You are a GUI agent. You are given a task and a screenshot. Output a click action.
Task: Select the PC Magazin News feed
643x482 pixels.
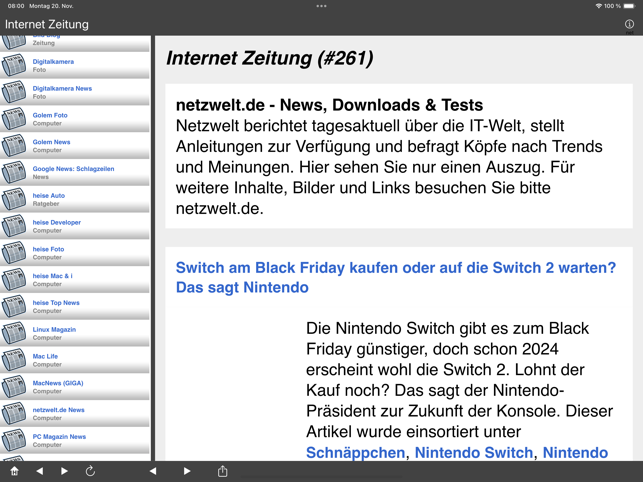tap(75, 441)
